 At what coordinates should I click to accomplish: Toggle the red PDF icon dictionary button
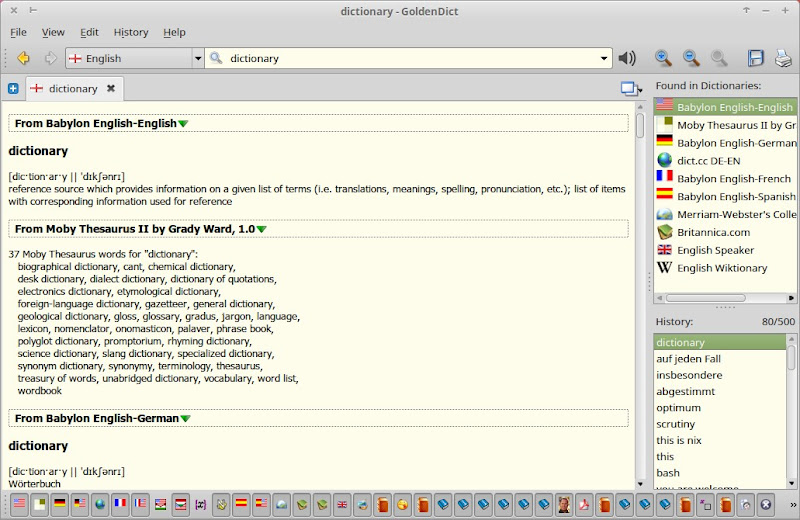tap(584, 505)
